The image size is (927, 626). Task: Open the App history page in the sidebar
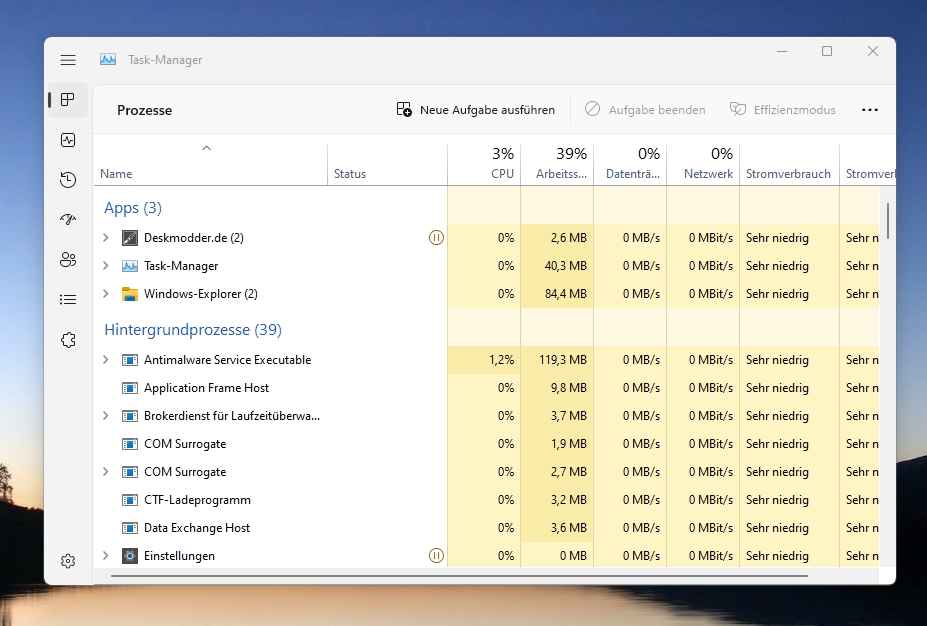(x=68, y=180)
